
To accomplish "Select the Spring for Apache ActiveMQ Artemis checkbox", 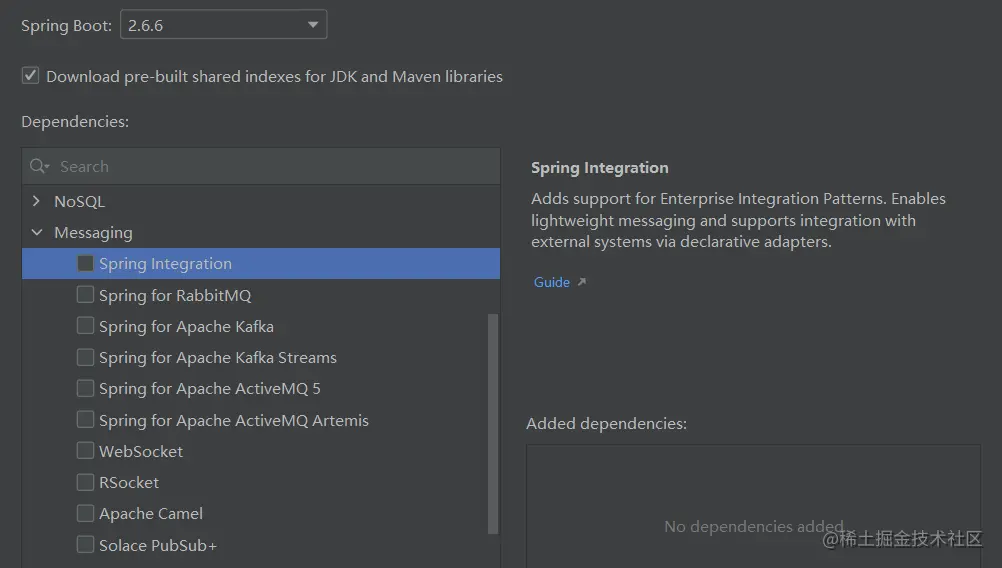I will click(x=85, y=420).
